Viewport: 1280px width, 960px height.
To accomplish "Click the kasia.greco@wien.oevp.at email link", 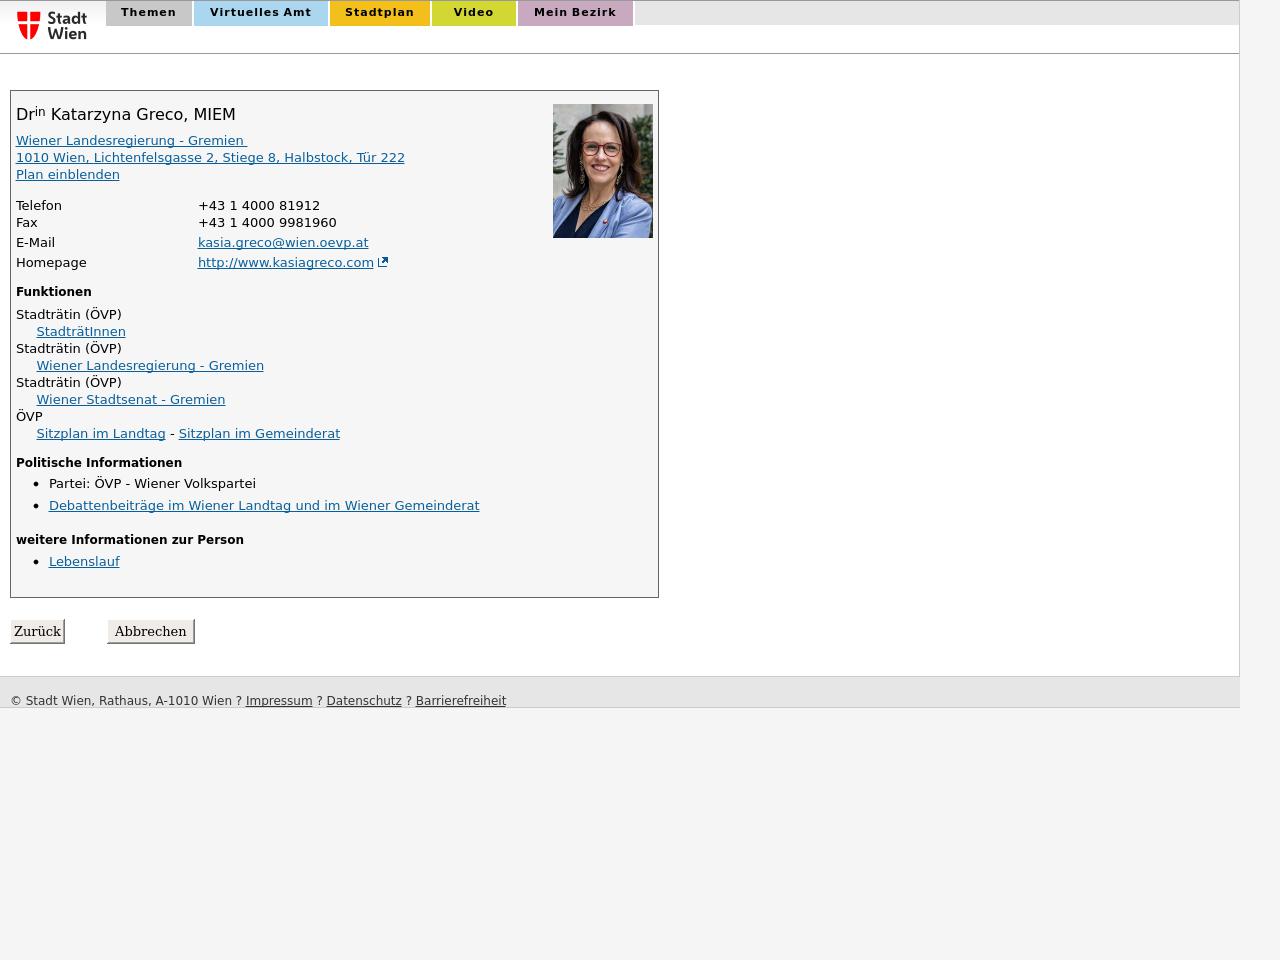I will (283, 242).
